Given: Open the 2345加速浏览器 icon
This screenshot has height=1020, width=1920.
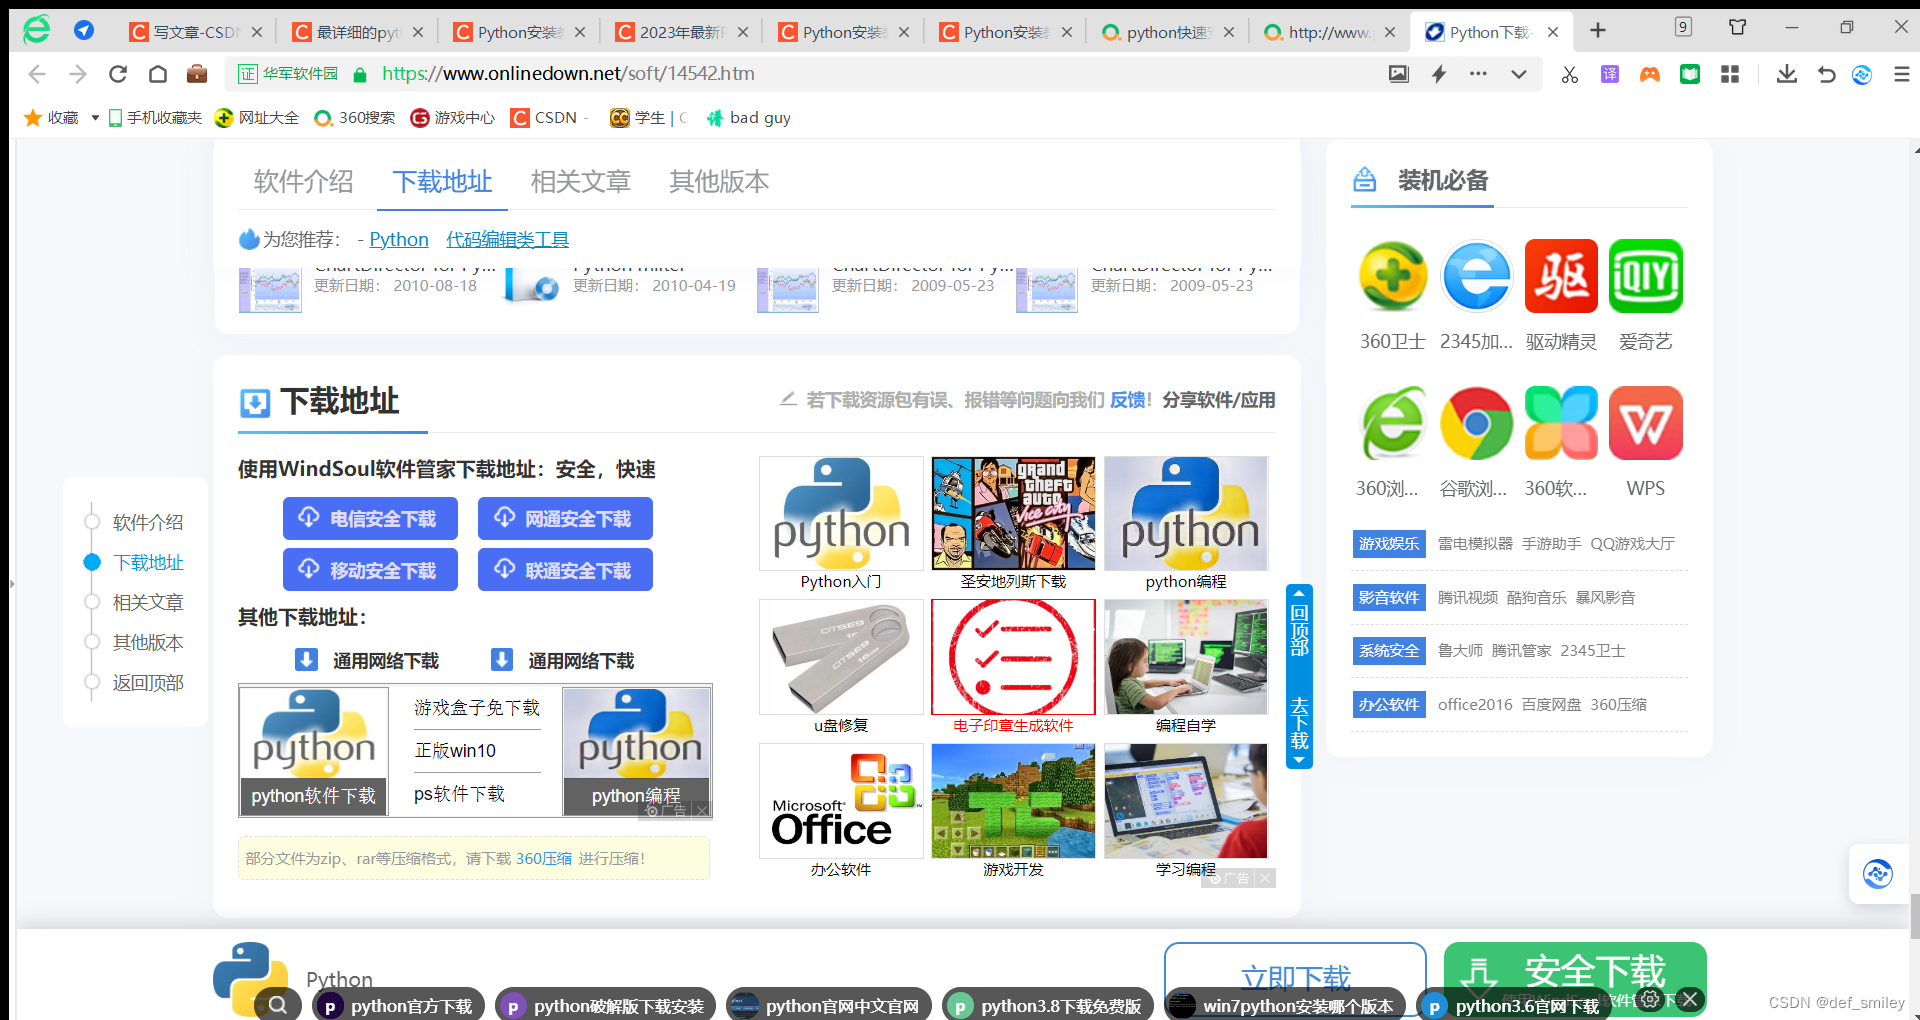Looking at the screenshot, I should tap(1476, 276).
